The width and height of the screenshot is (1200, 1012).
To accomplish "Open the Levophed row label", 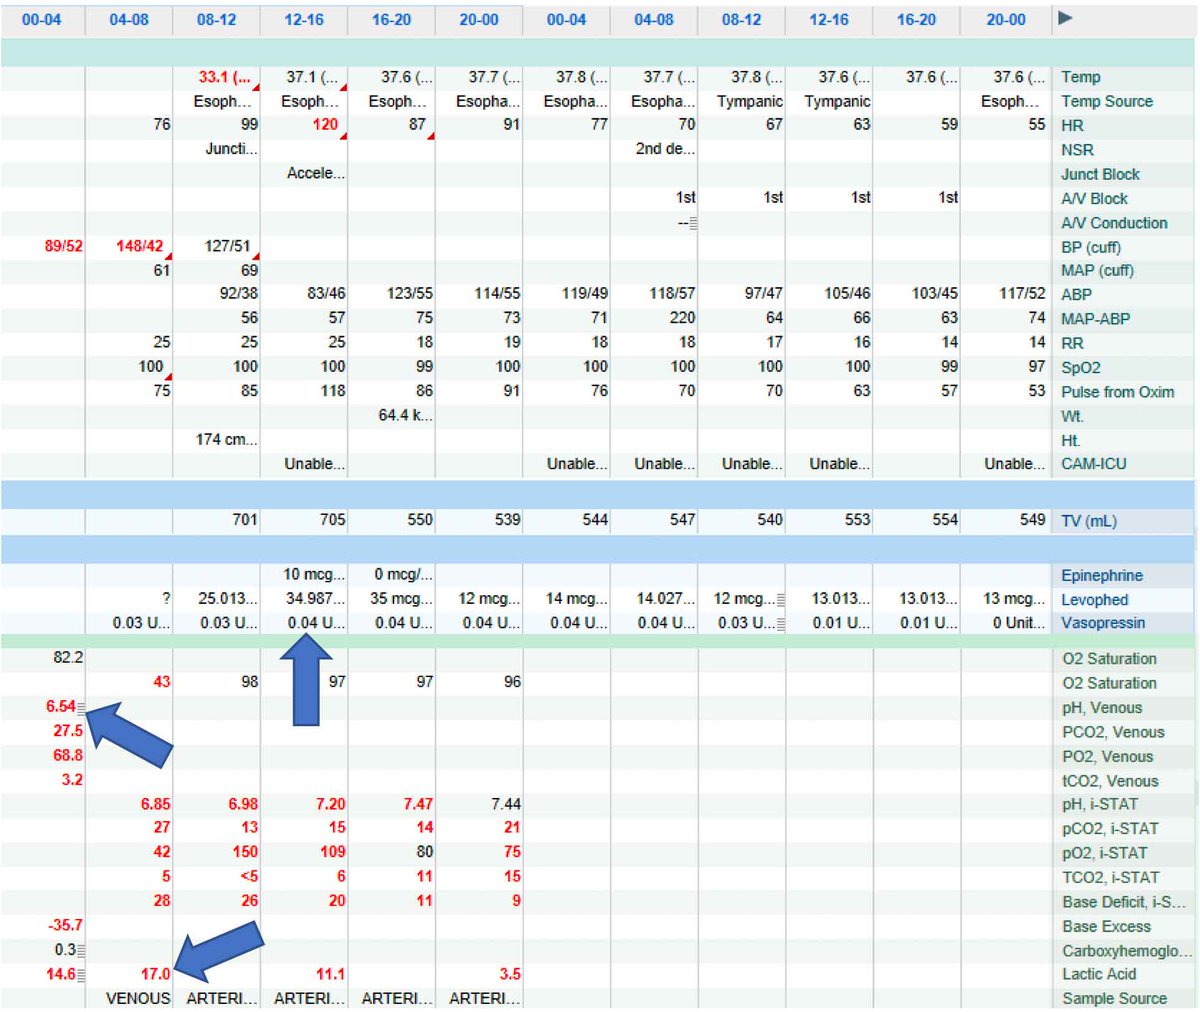I will pos(1095,600).
